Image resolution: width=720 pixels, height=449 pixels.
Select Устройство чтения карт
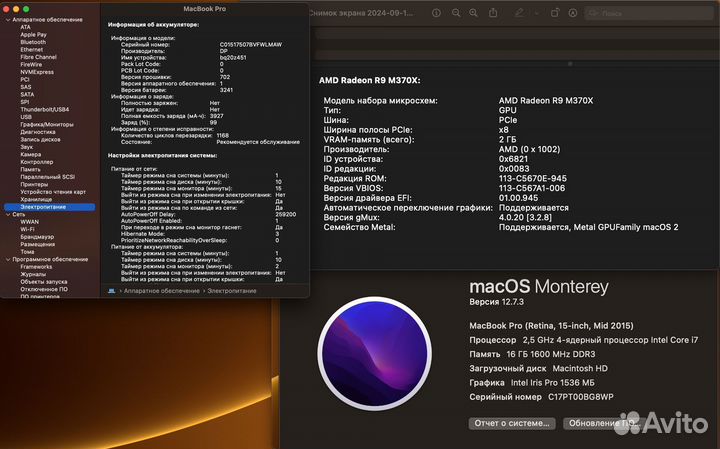53,192
